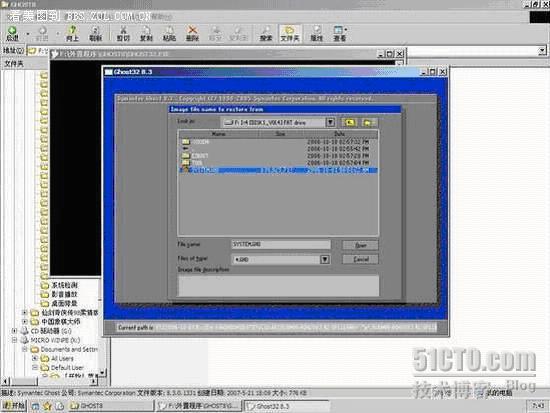
Task: Open the 'Files of type' dropdown
Action: [x=325, y=259]
